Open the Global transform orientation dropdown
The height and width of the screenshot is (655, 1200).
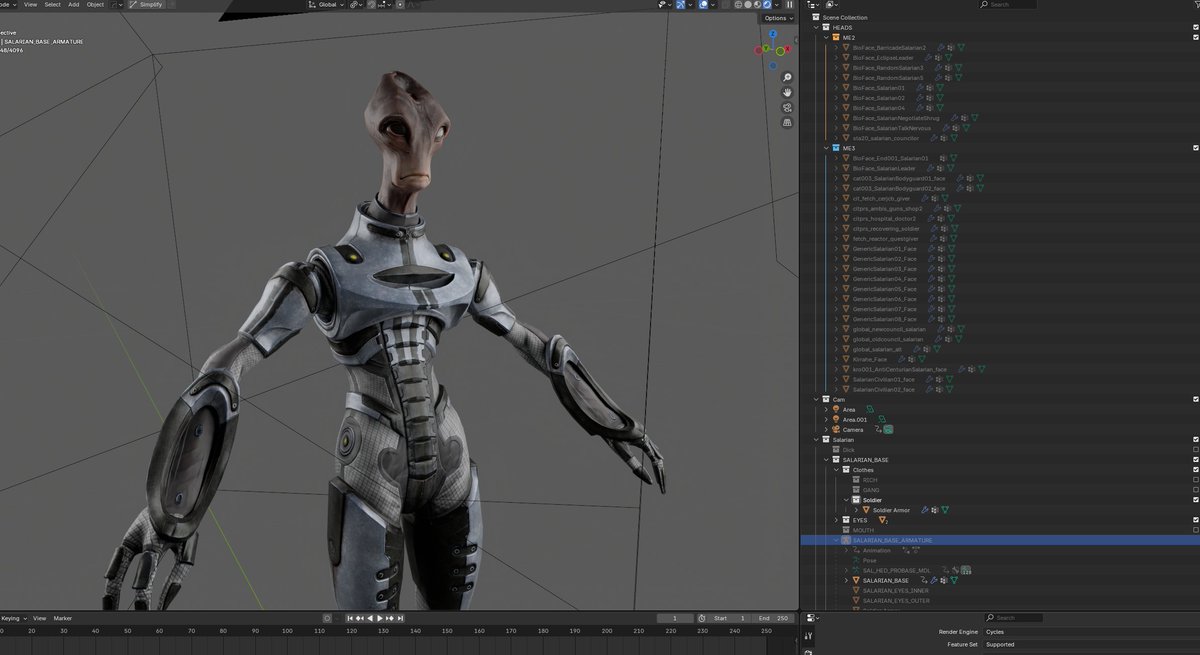[327, 4]
